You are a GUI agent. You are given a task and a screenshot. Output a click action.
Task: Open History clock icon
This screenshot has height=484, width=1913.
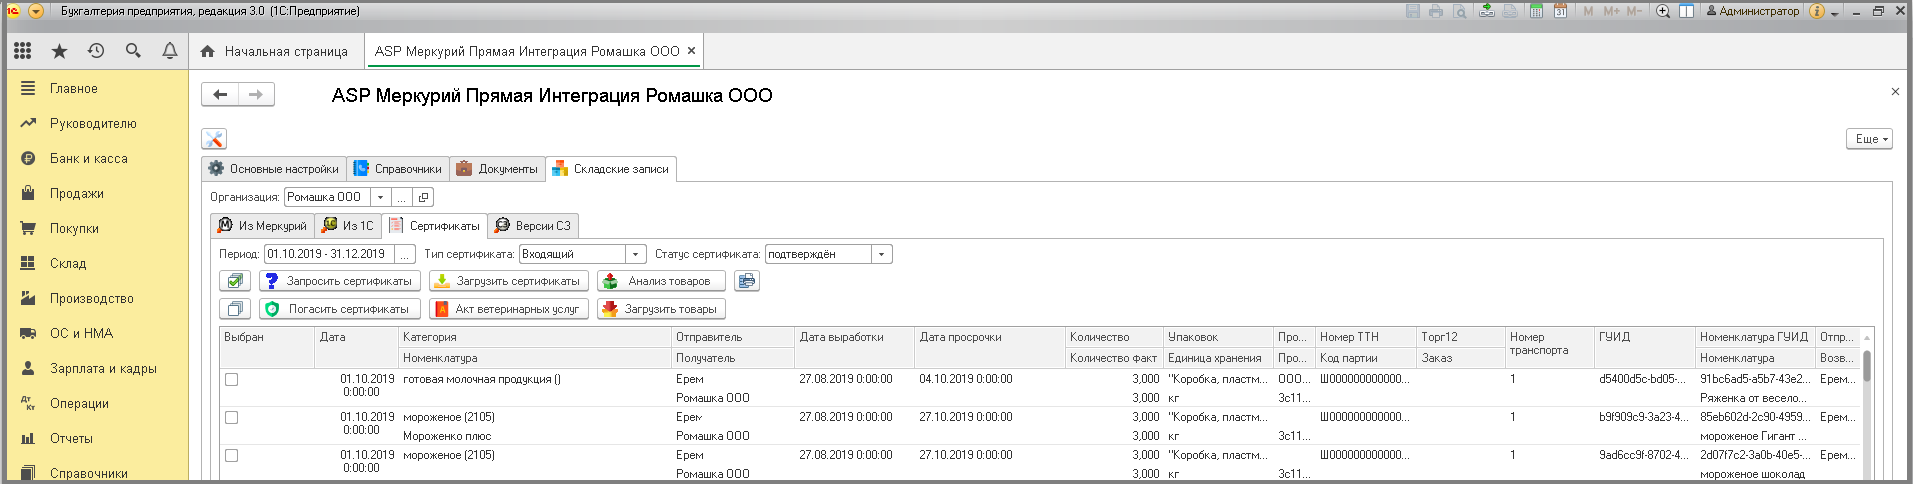coord(96,50)
